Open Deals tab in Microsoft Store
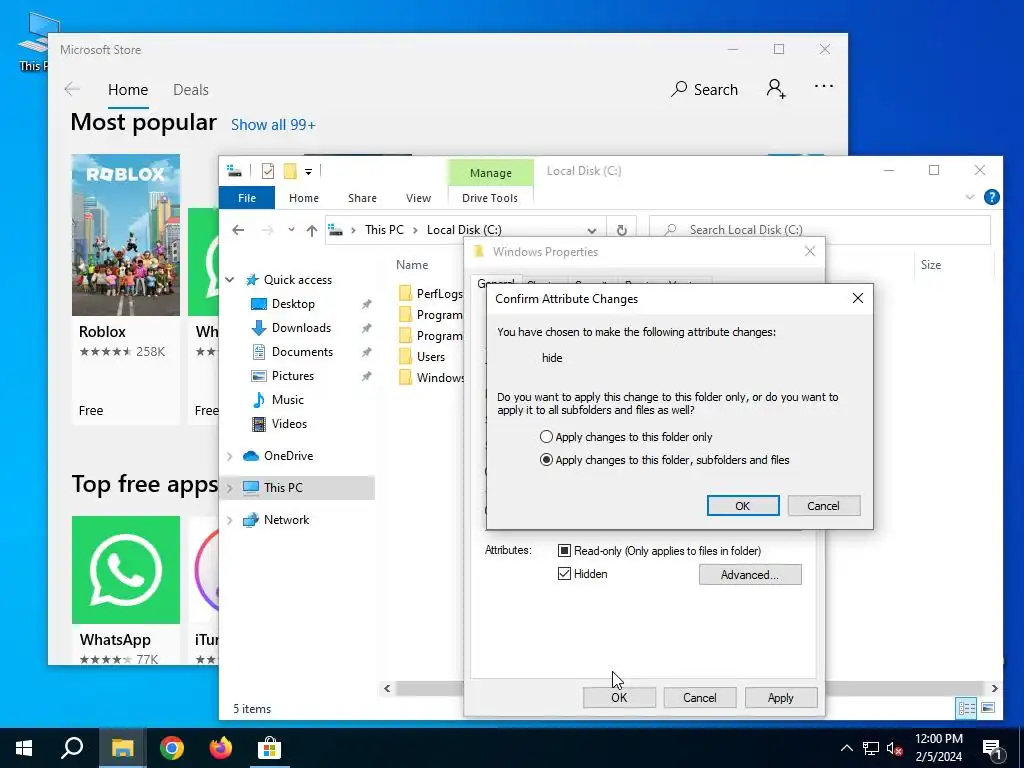1024x768 pixels. pos(191,89)
